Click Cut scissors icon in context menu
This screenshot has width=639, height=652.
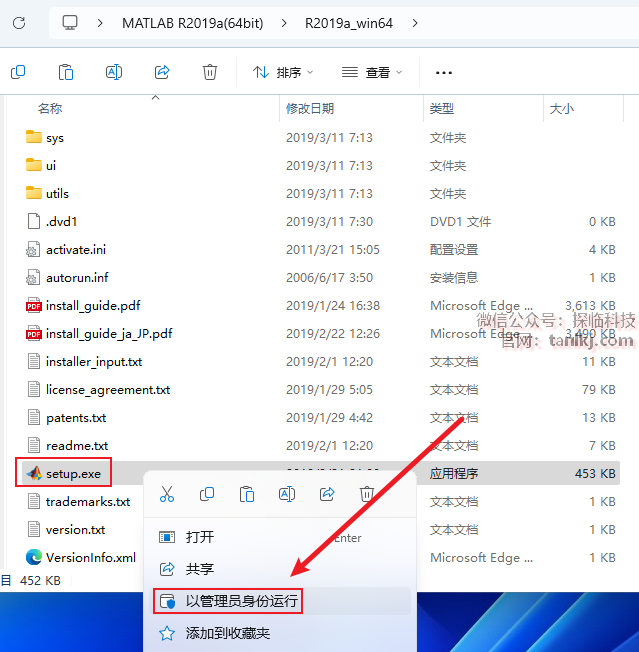(167, 494)
